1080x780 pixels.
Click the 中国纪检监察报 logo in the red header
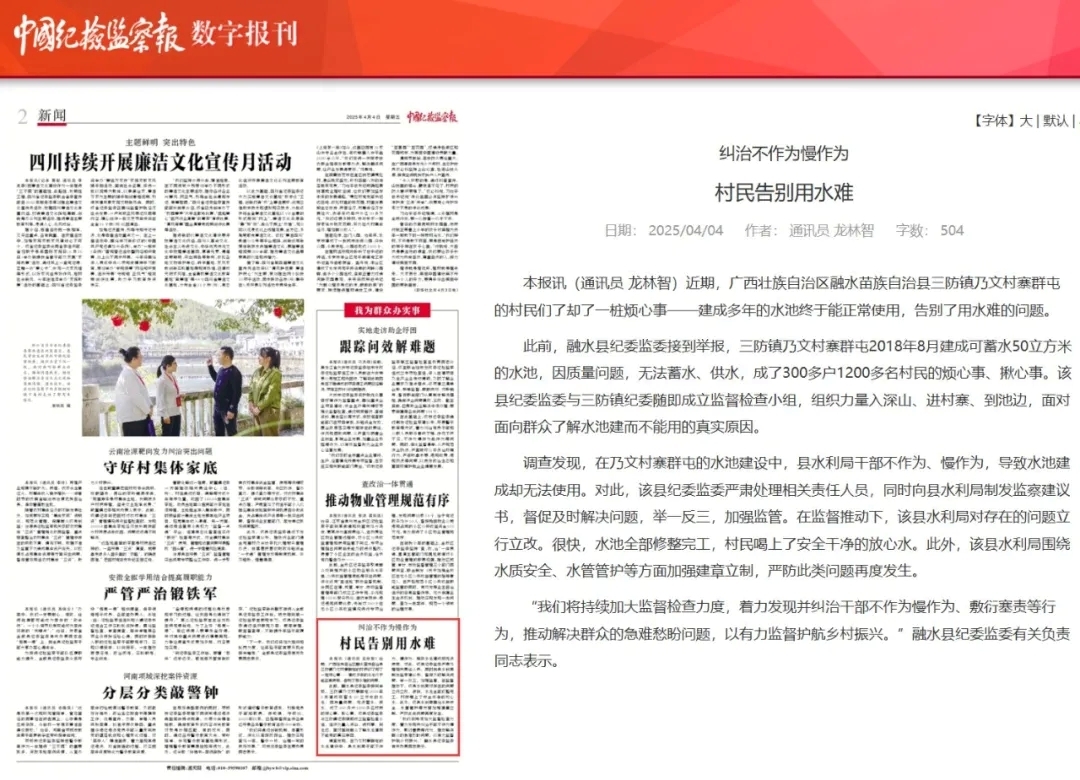[x=98, y=33]
